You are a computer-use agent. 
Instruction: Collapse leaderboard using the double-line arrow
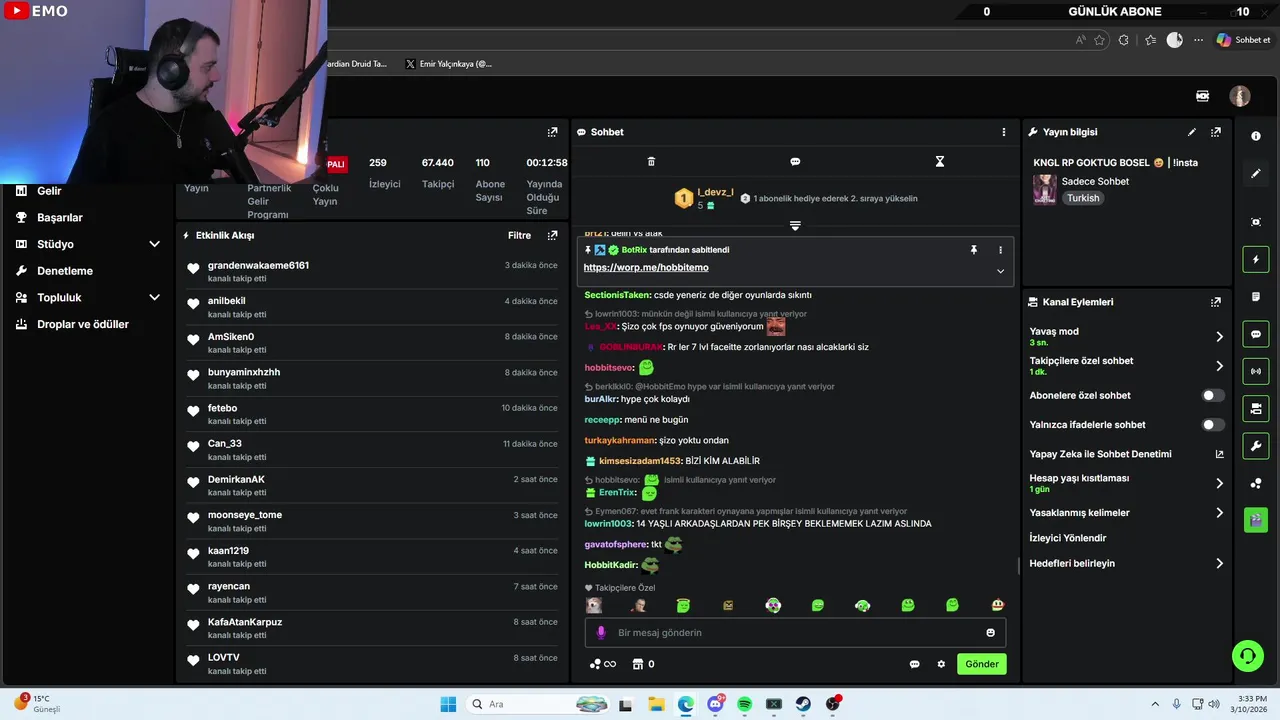[x=795, y=226]
